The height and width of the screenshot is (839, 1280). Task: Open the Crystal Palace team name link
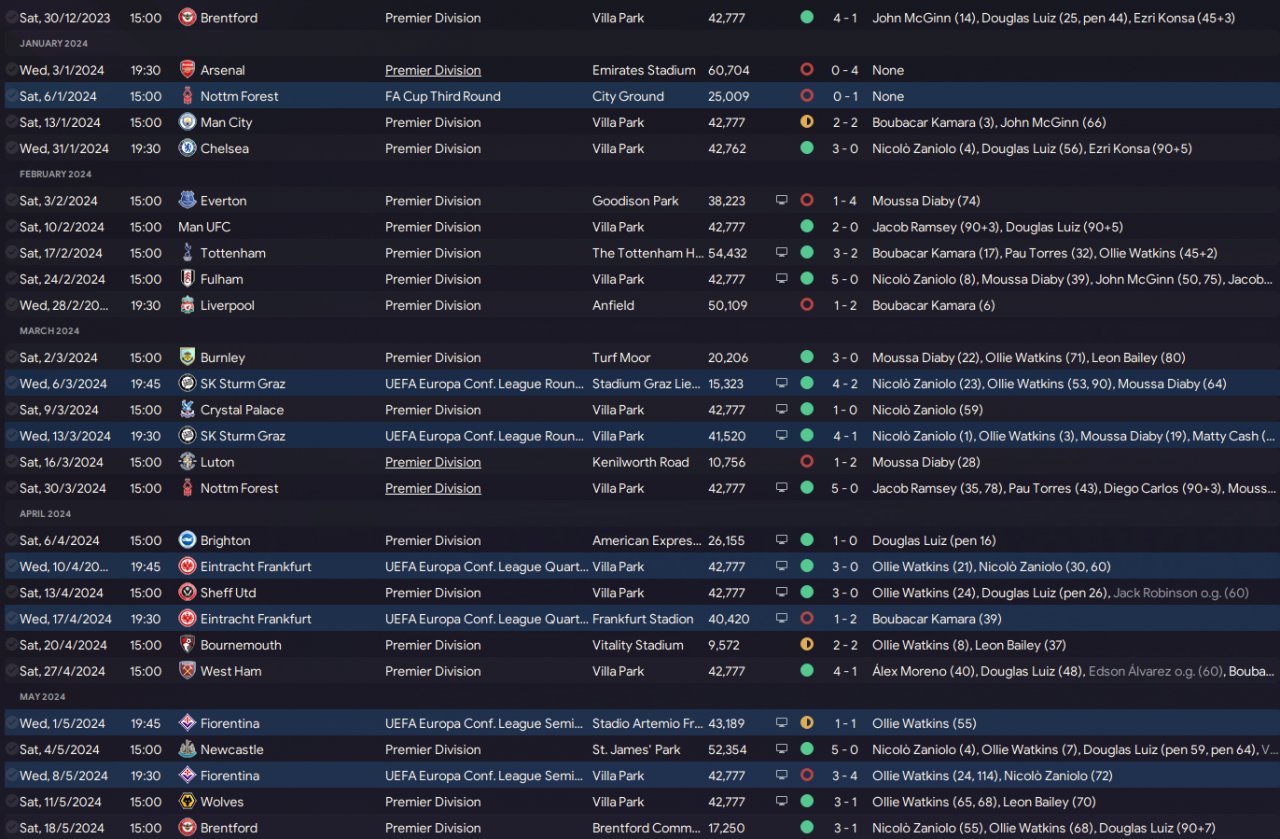tap(242, 410)
